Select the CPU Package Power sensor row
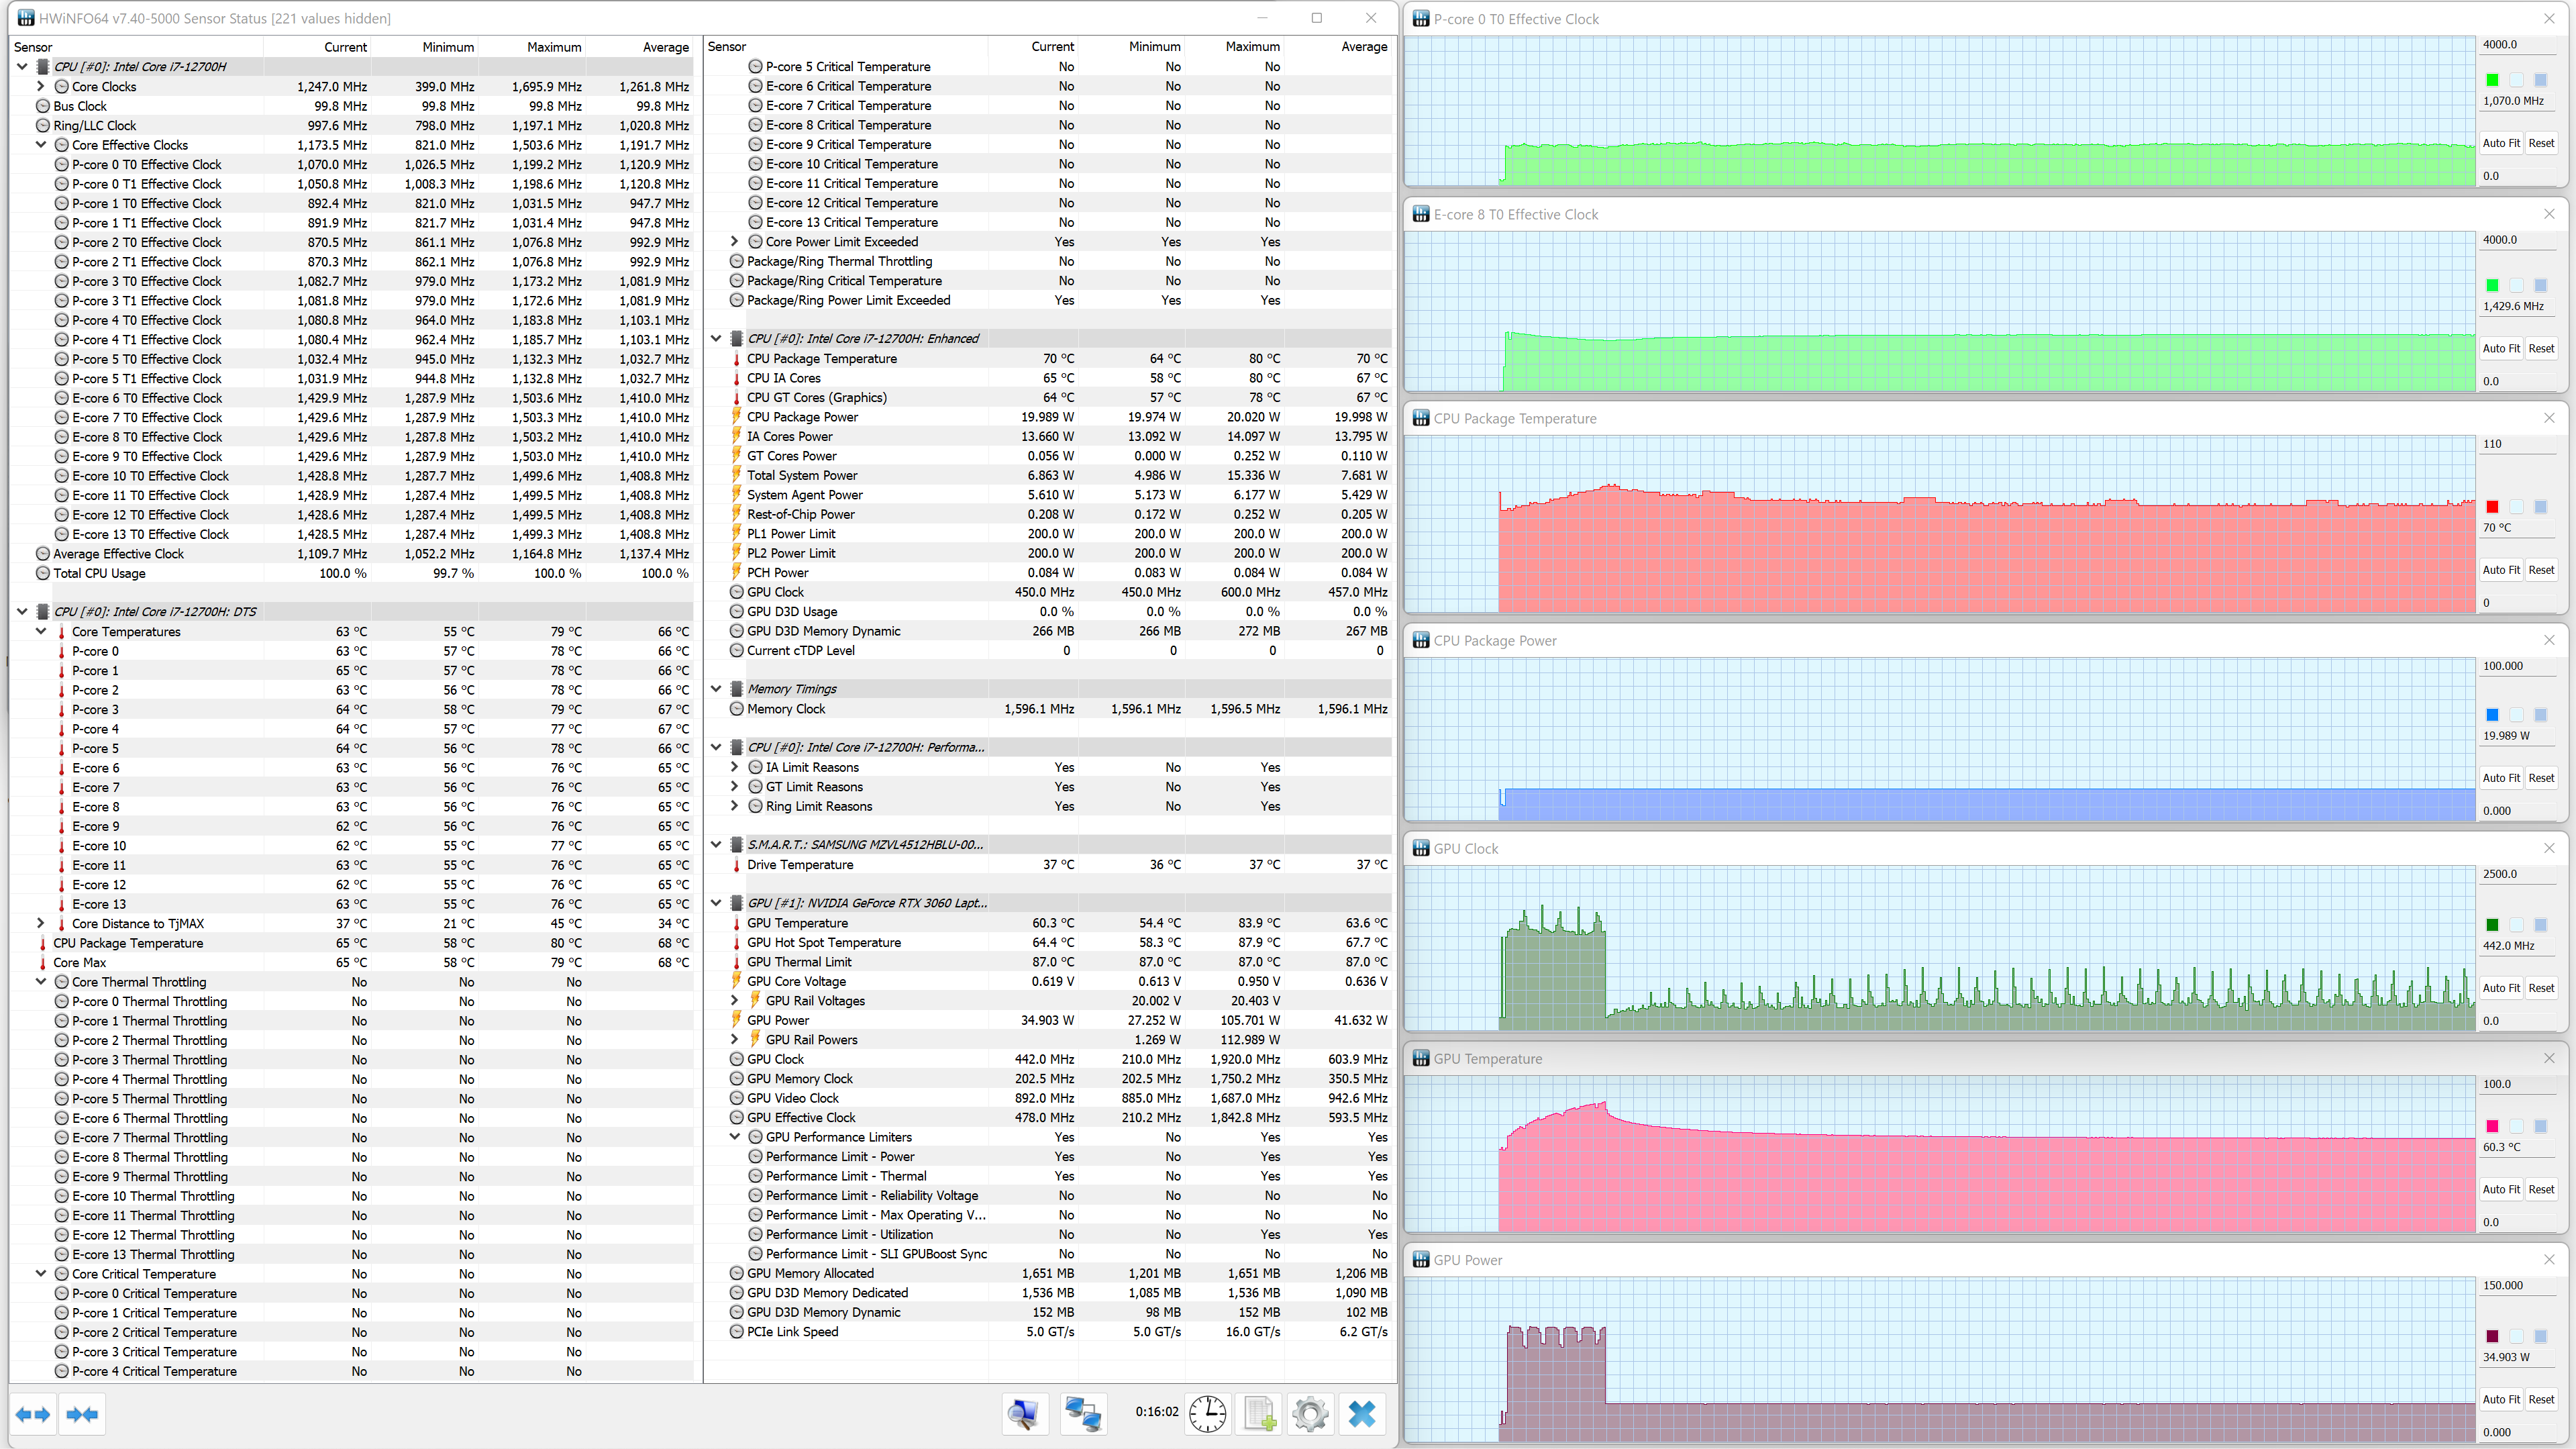Viewport: 2576px width, 1449px height. coord(802,417)
